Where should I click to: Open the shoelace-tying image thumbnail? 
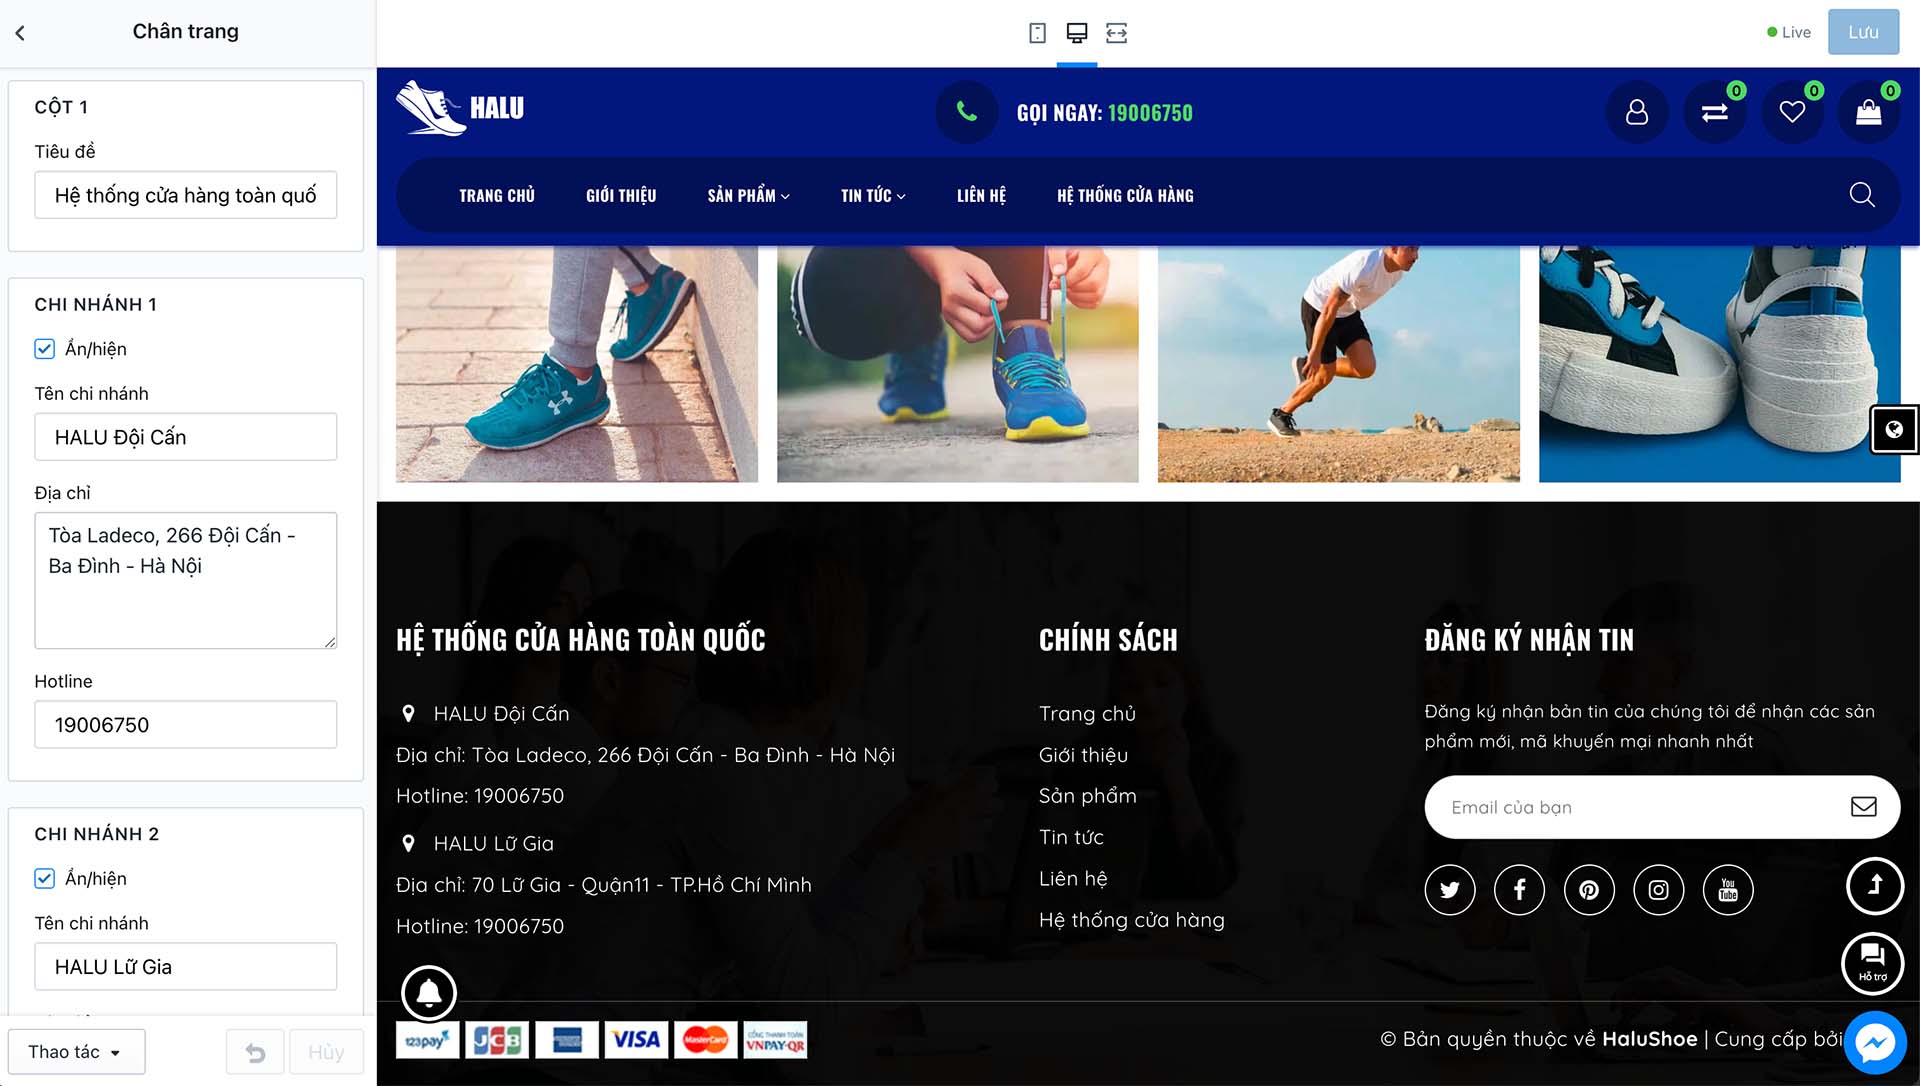point(958,364)
